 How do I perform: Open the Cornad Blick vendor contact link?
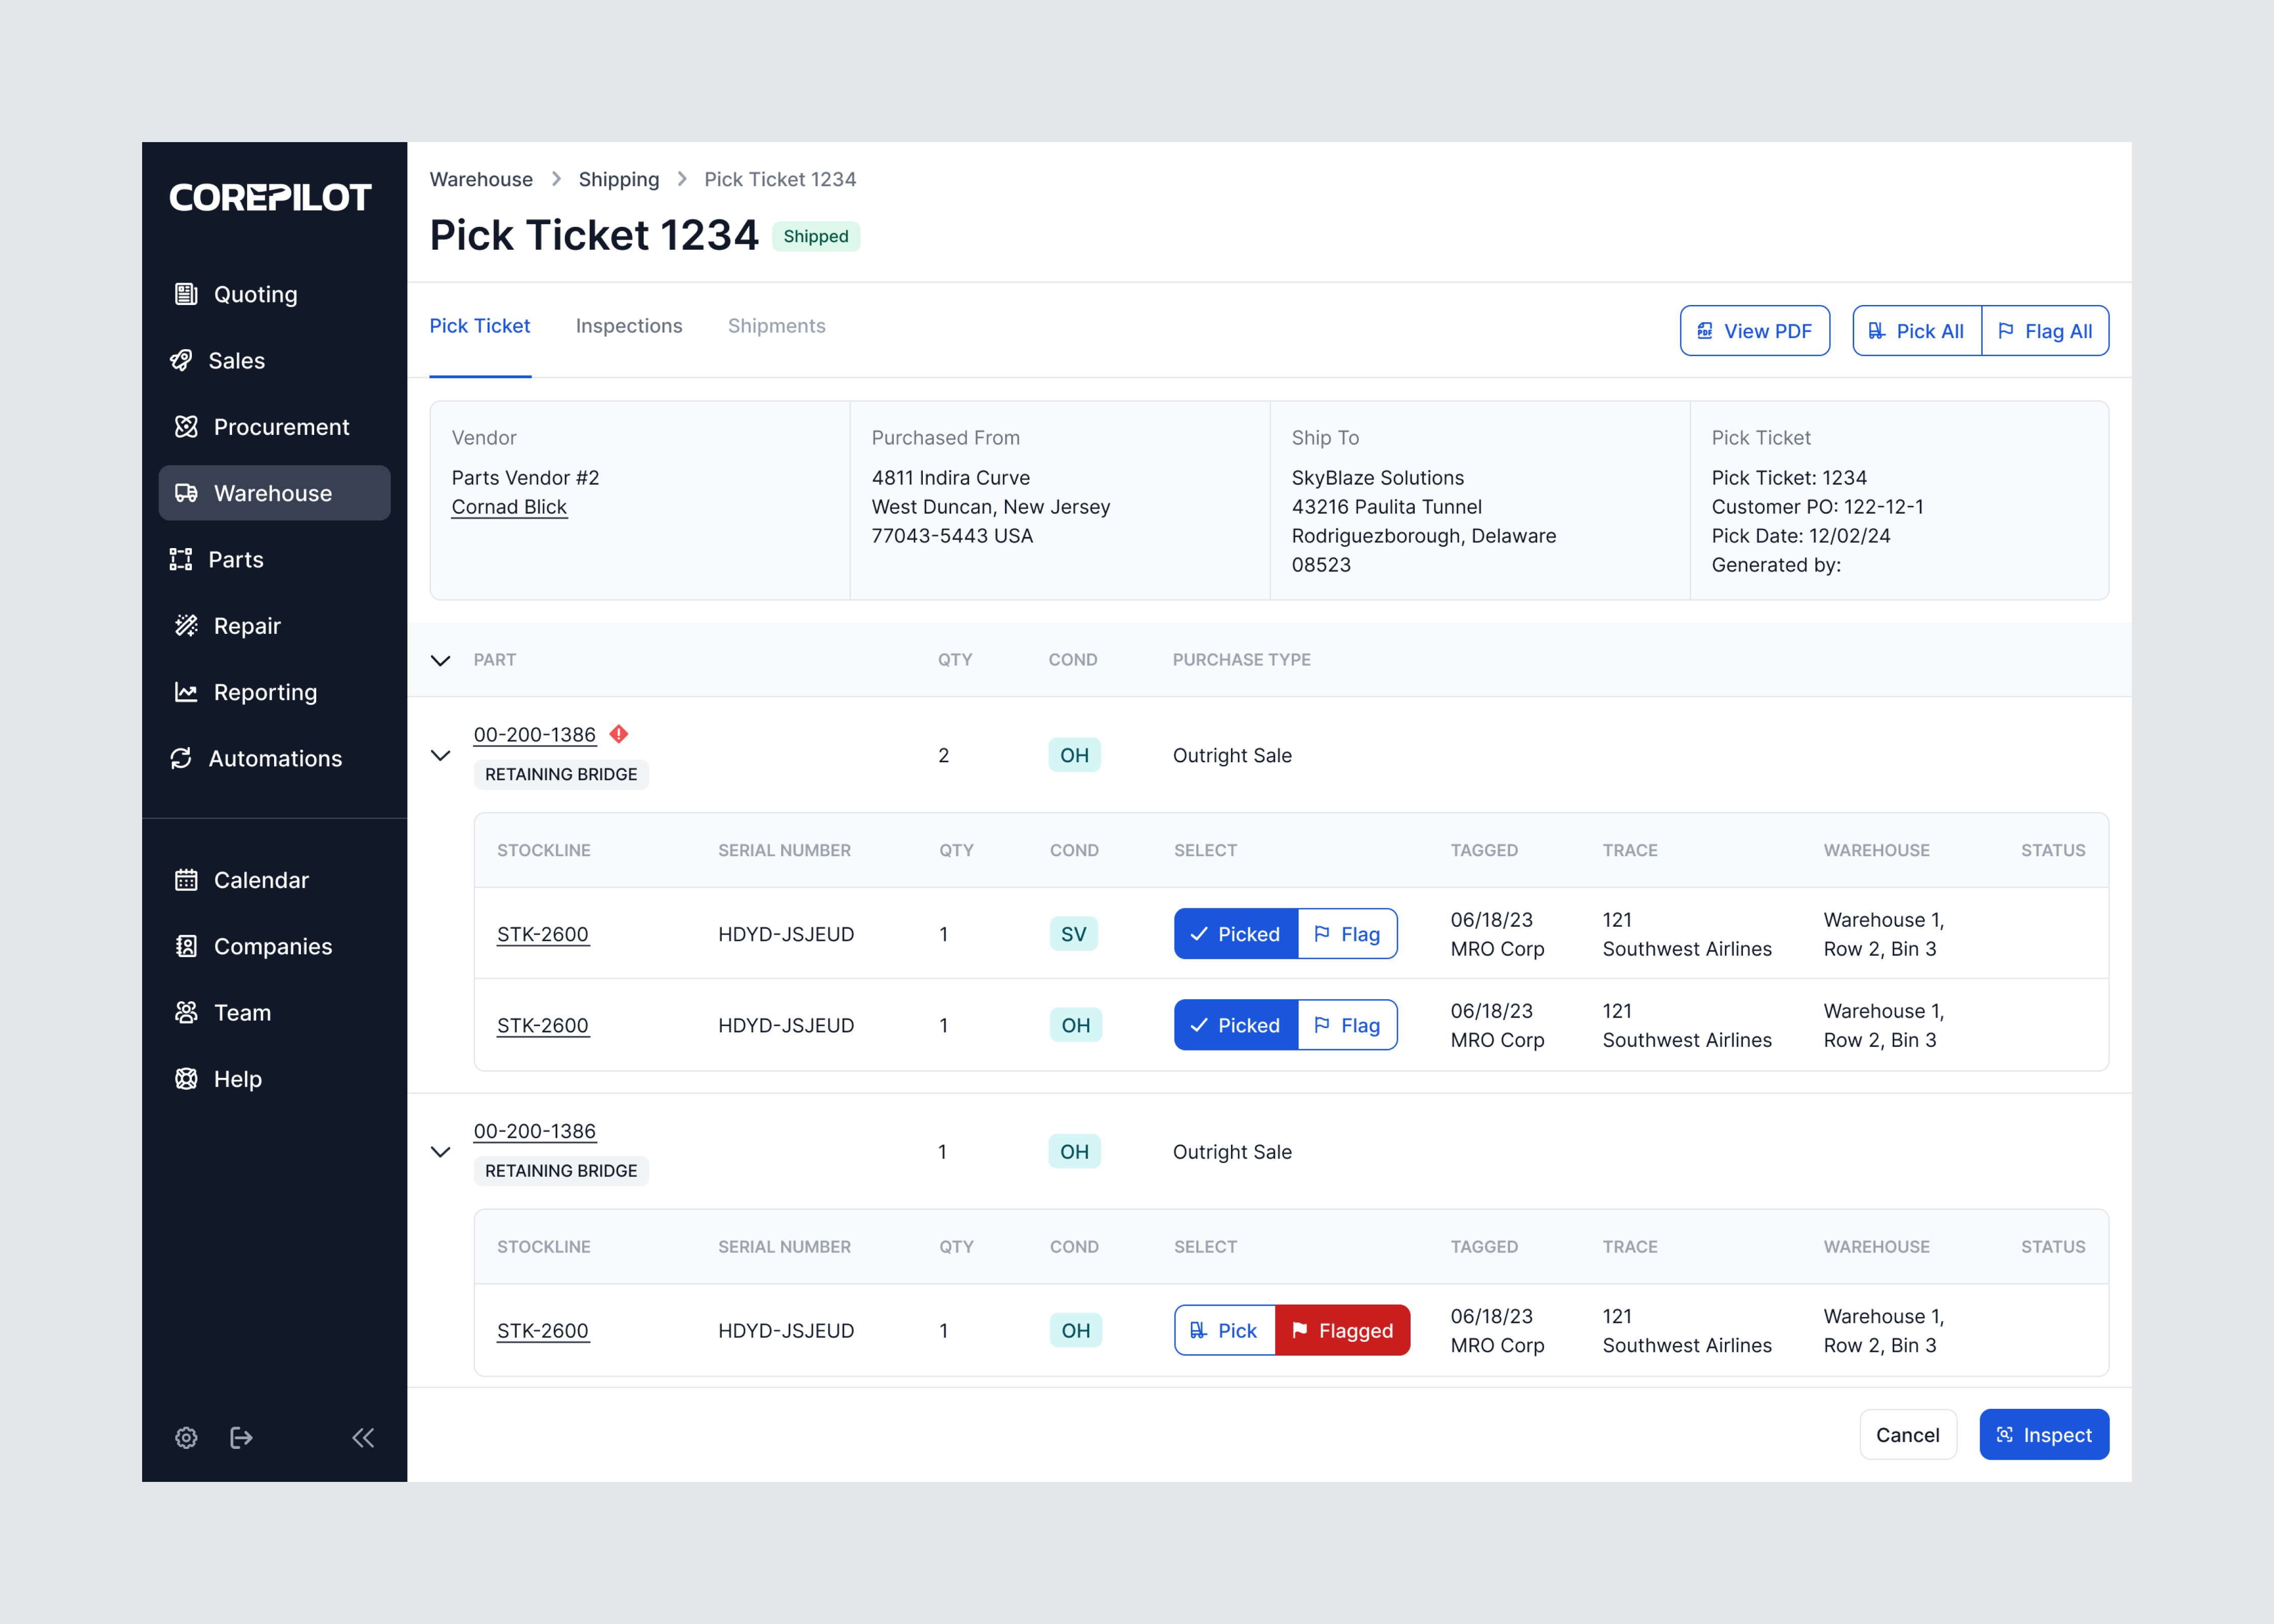(509, 507)
